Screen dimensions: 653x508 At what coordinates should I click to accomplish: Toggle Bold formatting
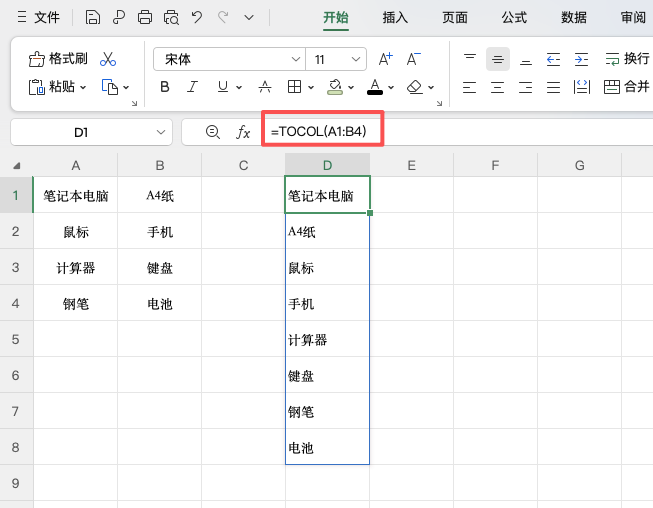point(165,87)
